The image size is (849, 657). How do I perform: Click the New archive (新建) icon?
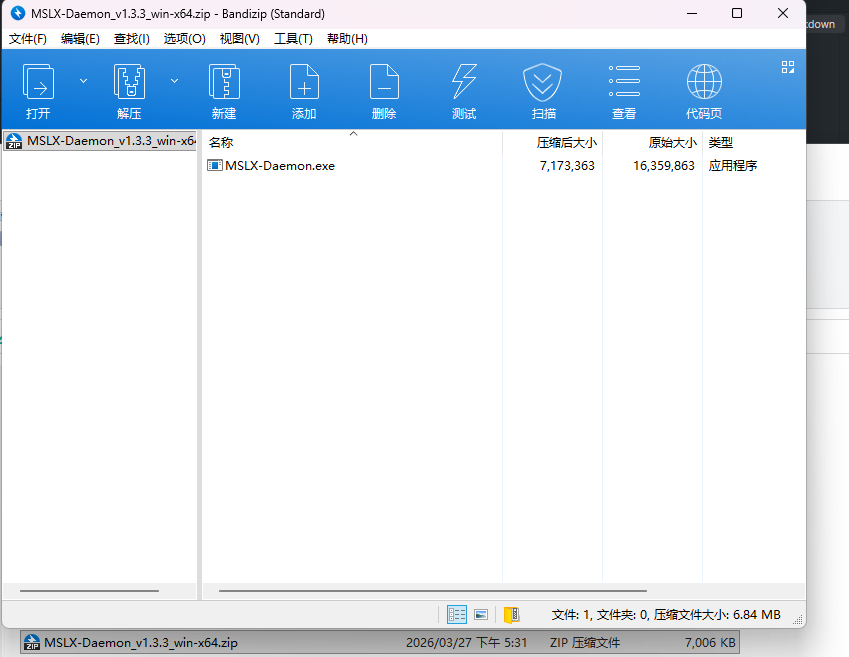[224, 81]
